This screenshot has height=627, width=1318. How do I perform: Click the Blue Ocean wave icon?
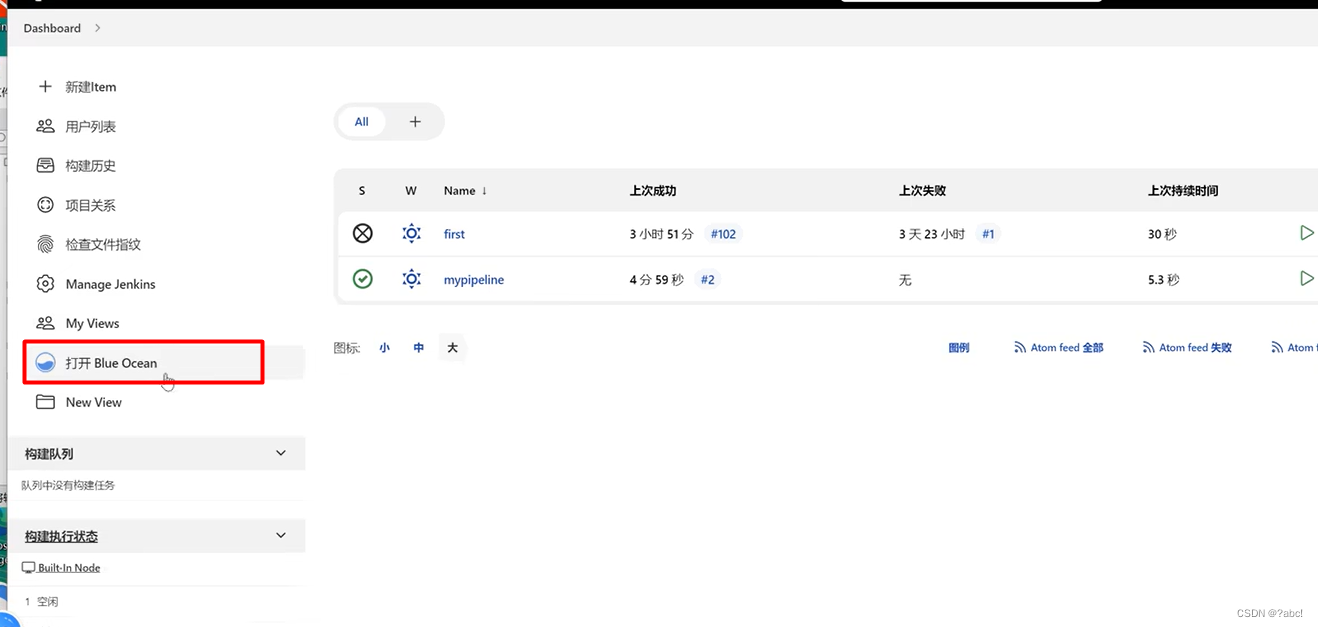[x=45, y=363]
